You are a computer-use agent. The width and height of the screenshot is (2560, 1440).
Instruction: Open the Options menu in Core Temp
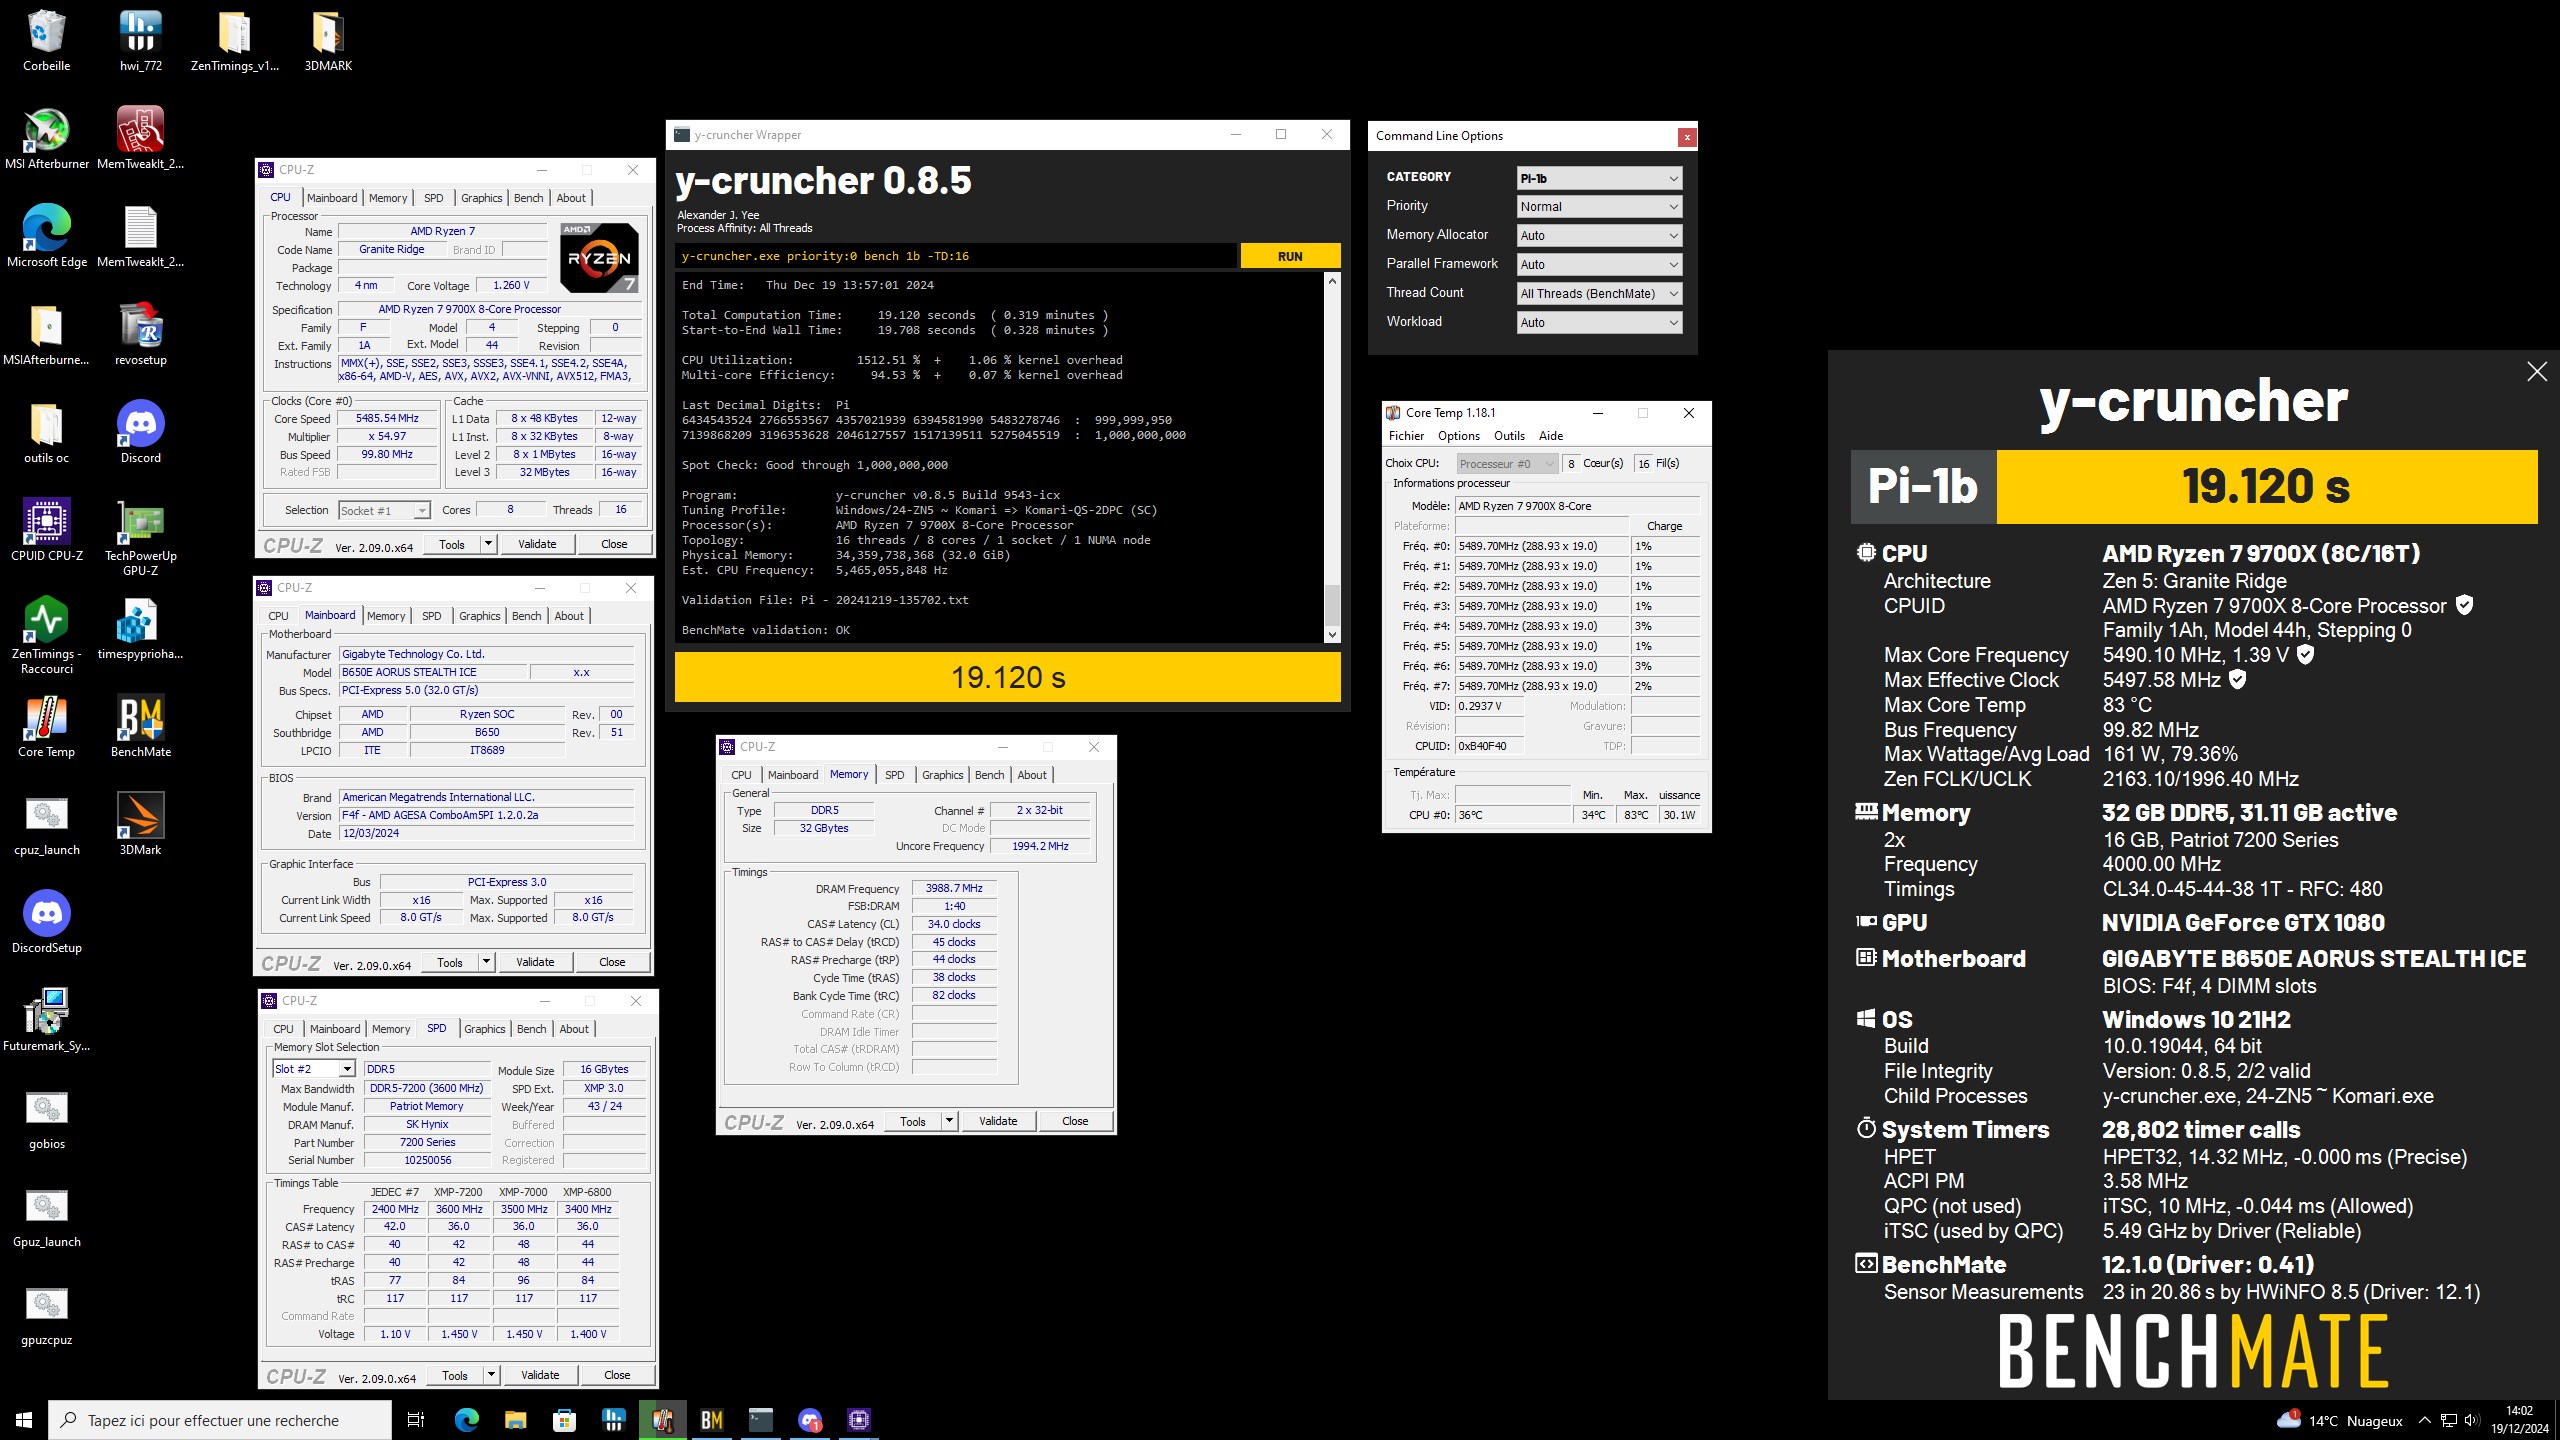(x=1458, y=436)
